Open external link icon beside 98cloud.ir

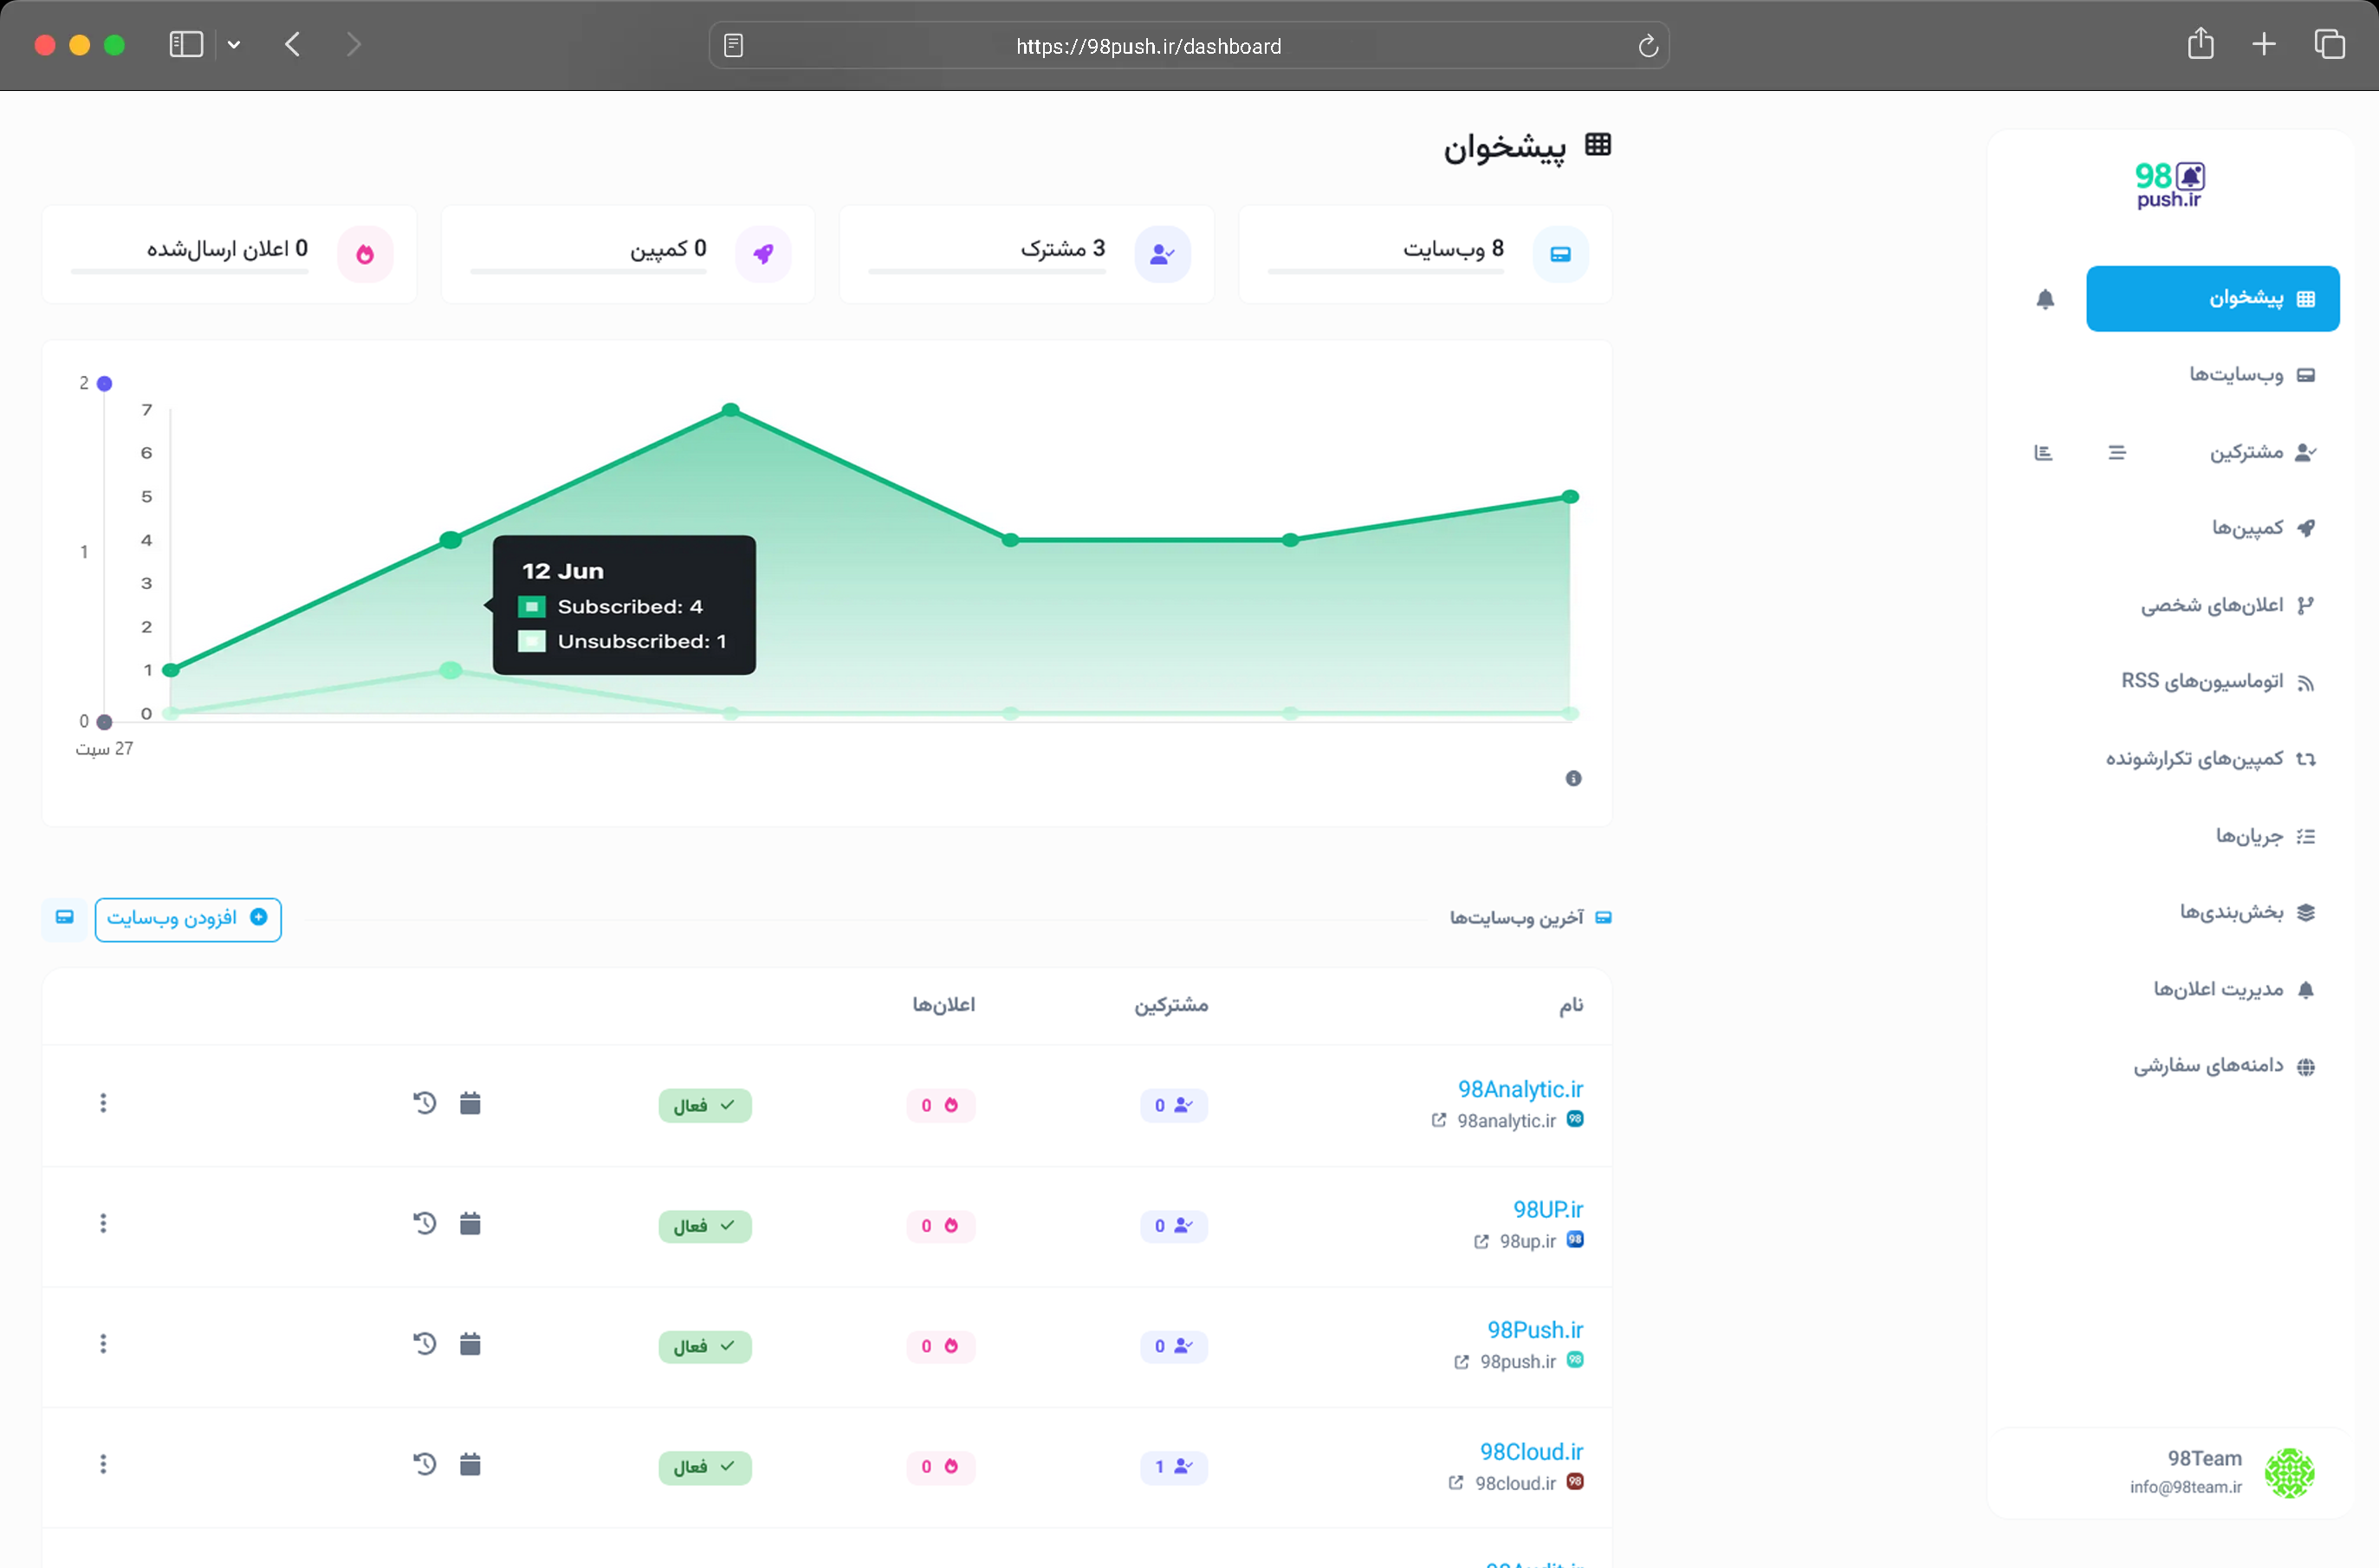pyautogui.click(x=1456, y=1482)
